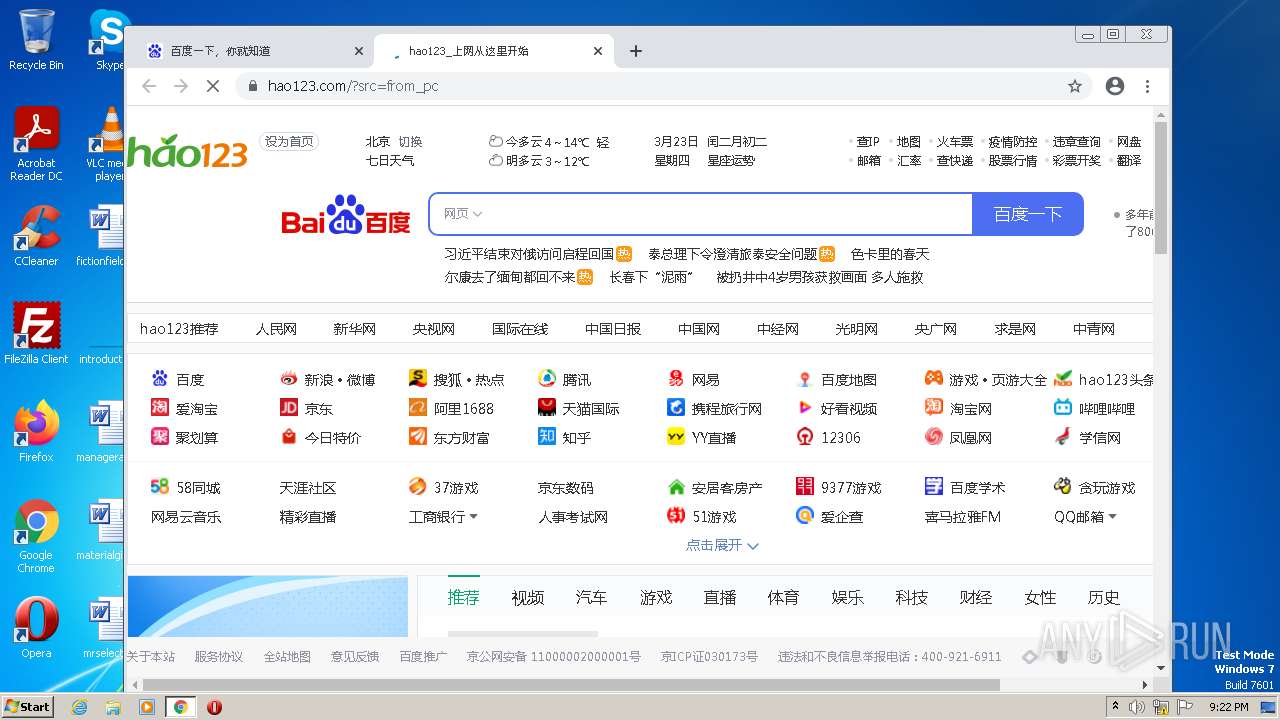Open the JD 京东 icon

(x=289, y=408)
